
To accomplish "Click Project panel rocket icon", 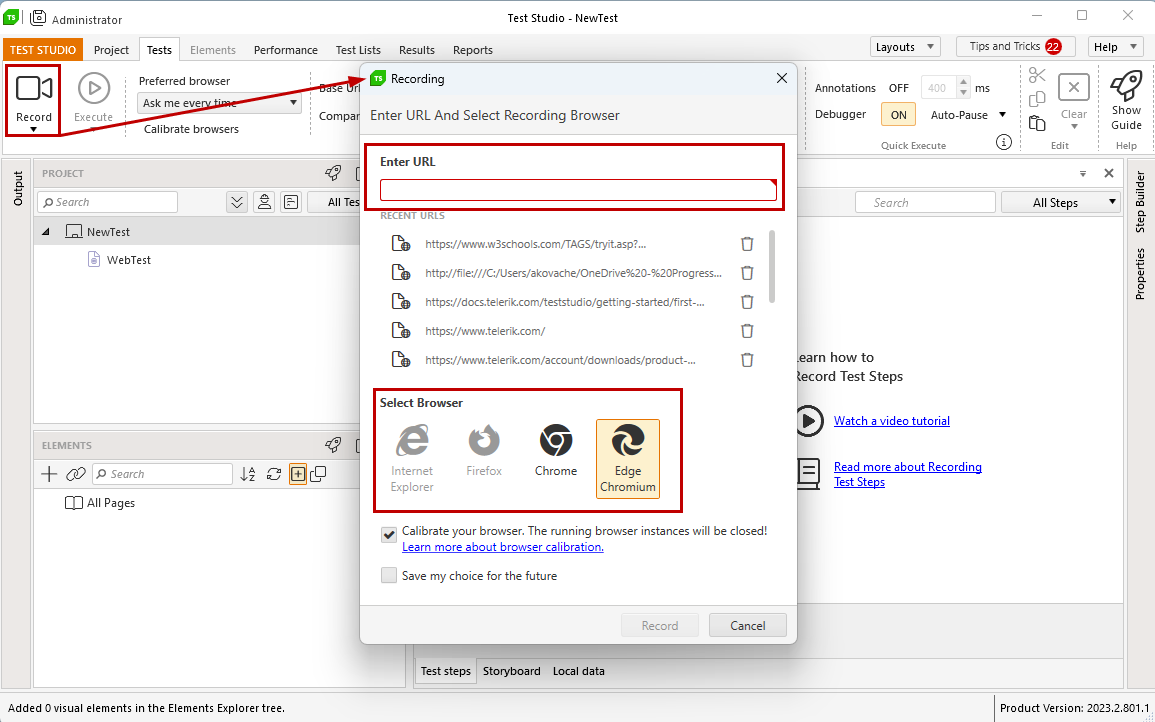I will 333,173.
